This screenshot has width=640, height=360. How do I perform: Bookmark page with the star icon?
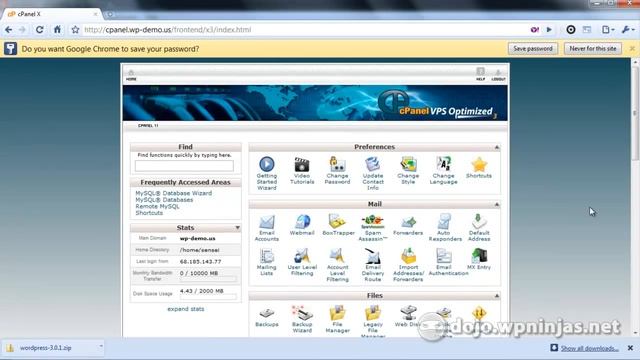[x=75, y=29]
